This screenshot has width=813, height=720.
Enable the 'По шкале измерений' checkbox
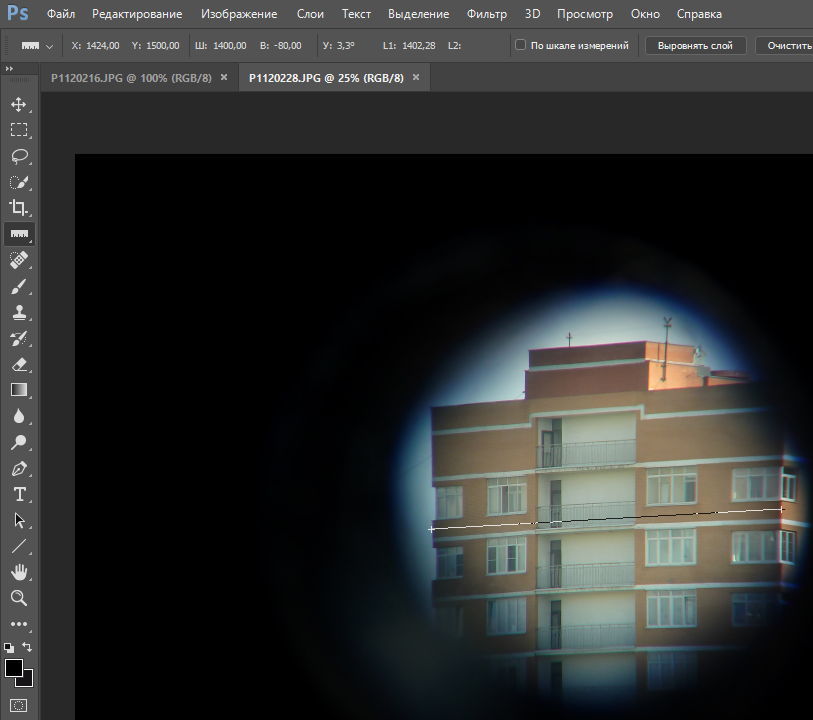[520, 45]
